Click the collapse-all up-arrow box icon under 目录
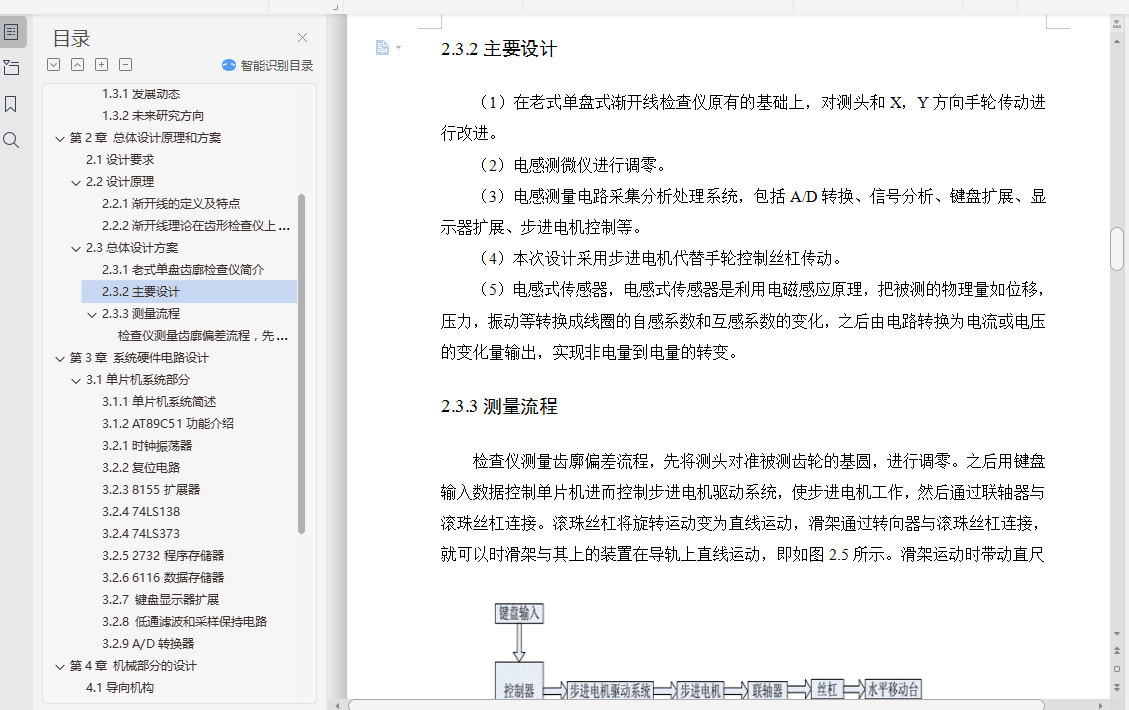The height and width of the screenshot is (710, 1129). 77,65
